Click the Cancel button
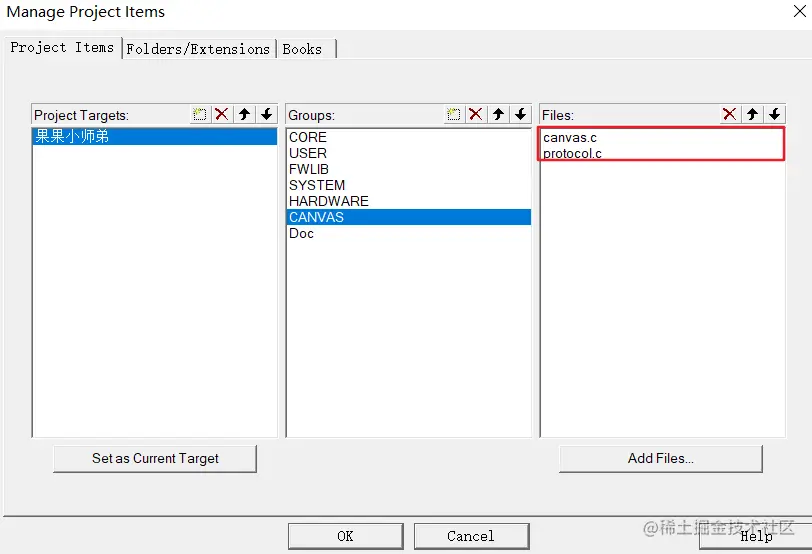Image resolution: width=812 pixels, height=554 pixels. 471,536
